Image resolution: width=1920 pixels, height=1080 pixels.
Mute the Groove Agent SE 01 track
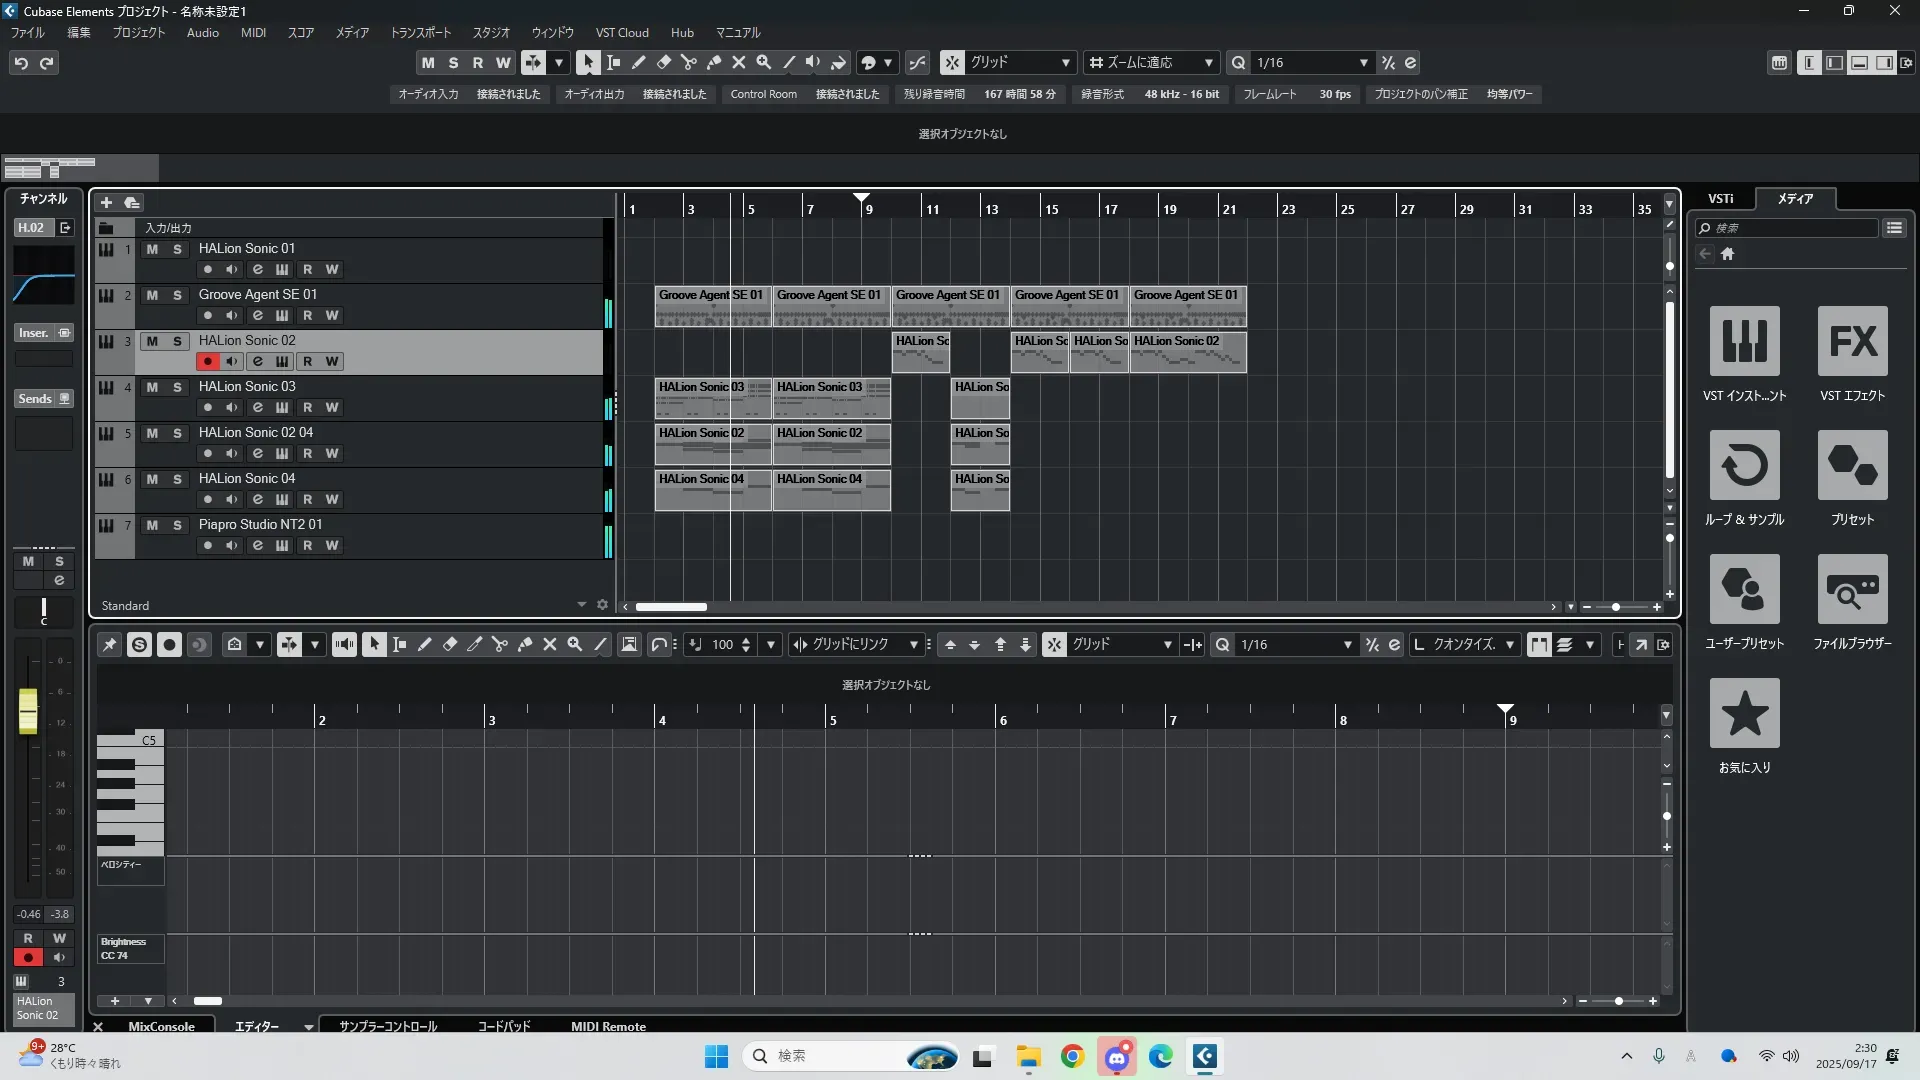pyautogui.click(x=152, y=295)
